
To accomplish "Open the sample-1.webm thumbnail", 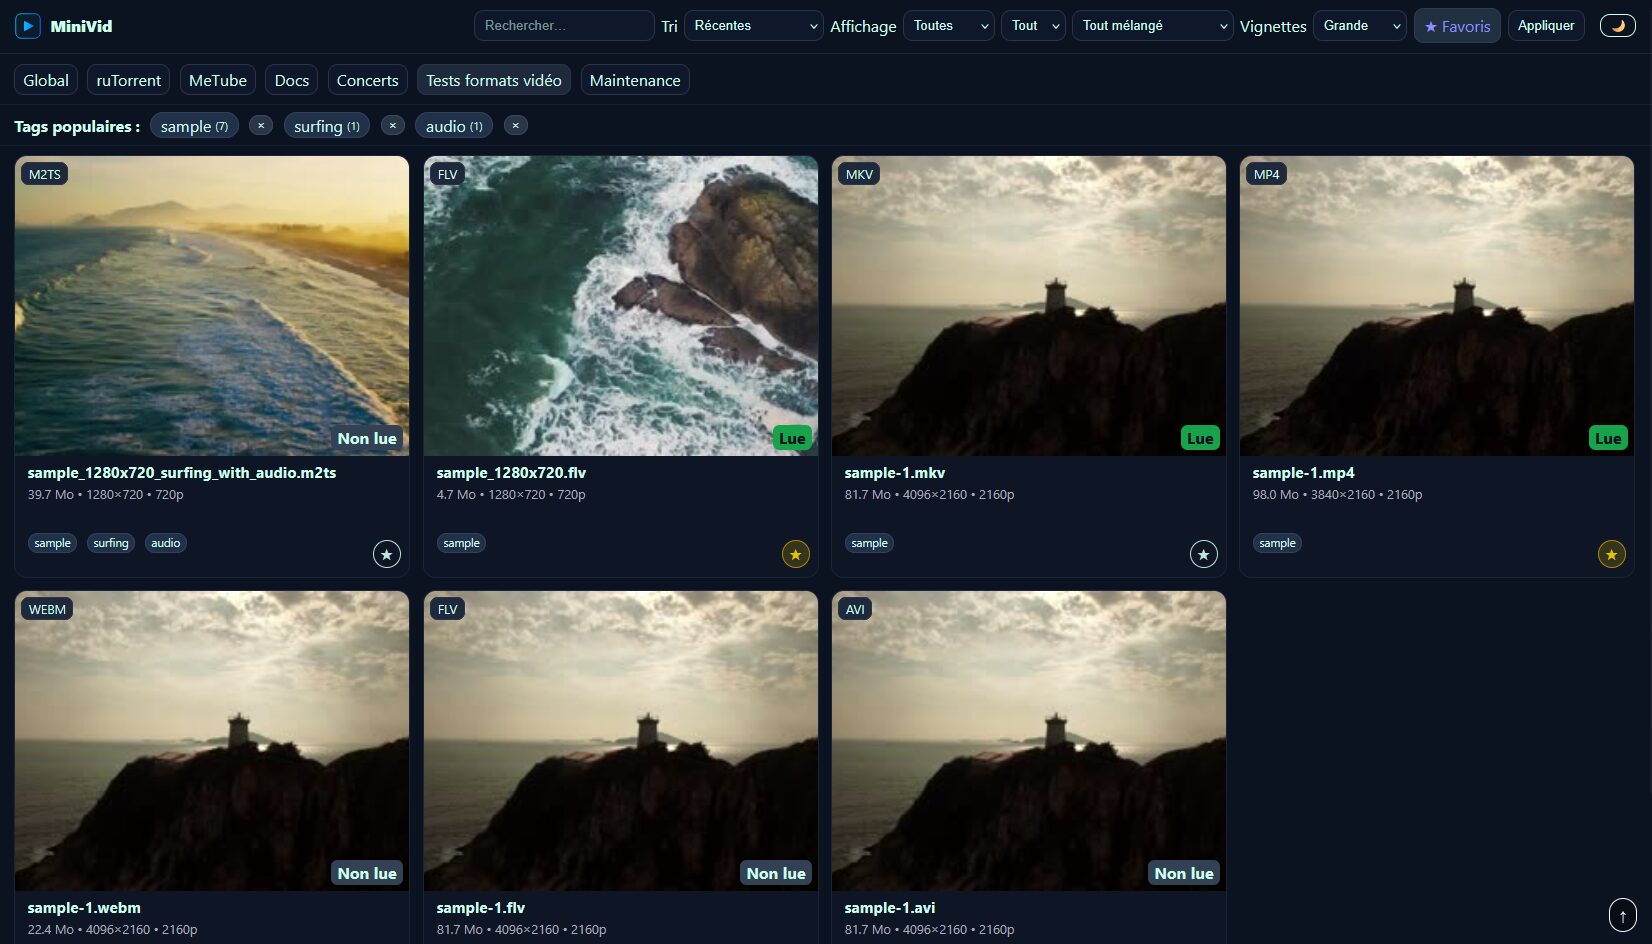I will pos(212,741).
